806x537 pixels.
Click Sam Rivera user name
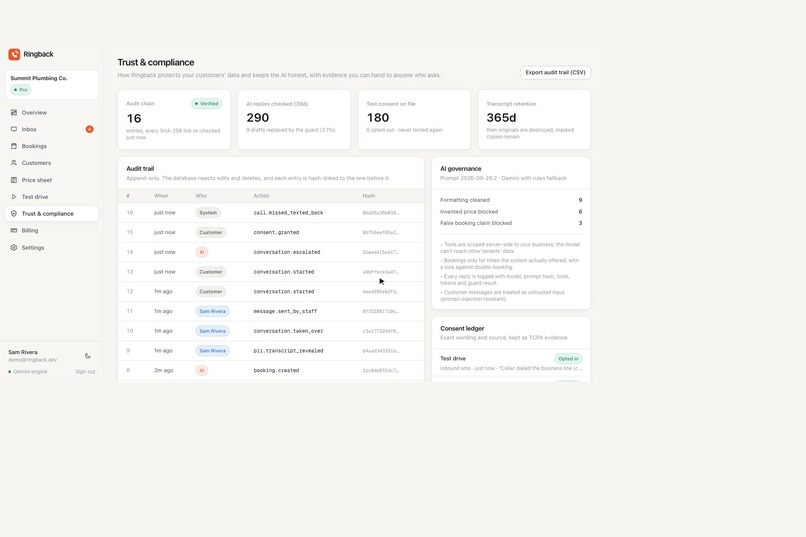pyautogui.click(x=23, y=352)
